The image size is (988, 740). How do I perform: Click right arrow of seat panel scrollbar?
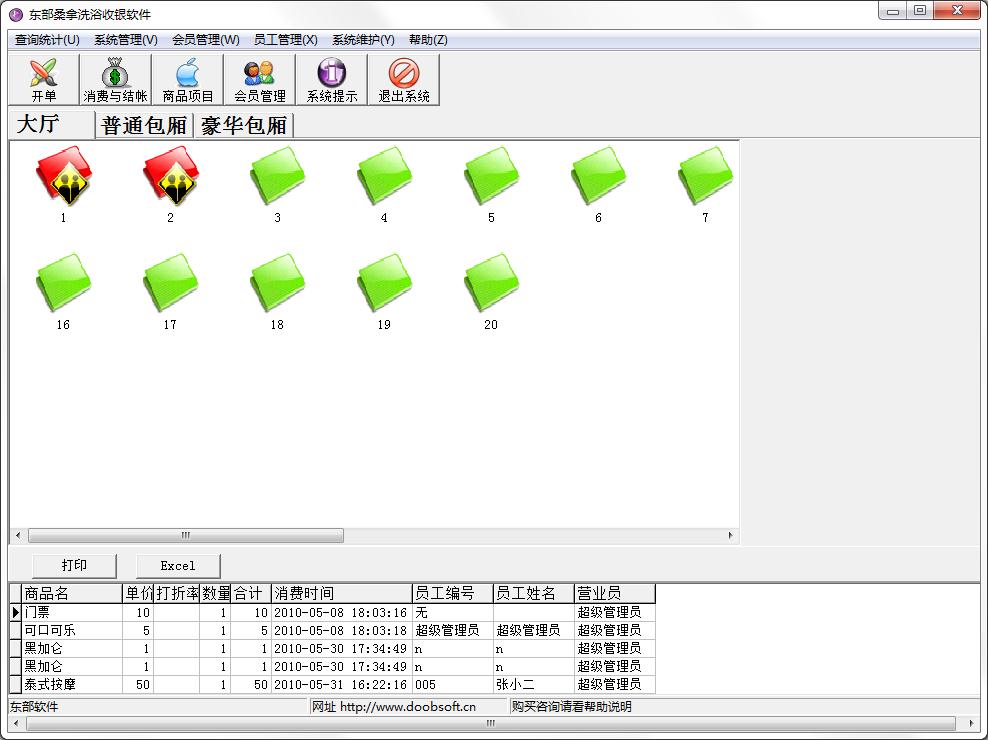click(x=731, y=536)
